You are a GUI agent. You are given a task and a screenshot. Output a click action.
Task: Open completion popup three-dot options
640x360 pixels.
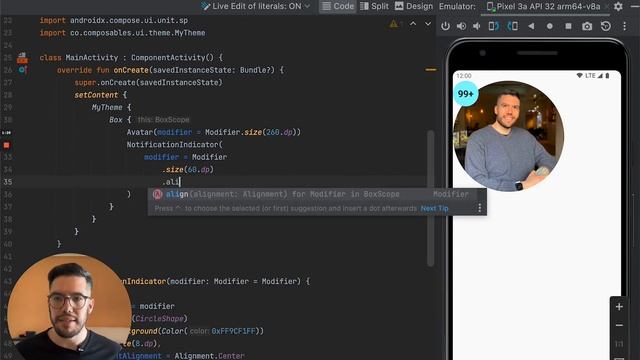[x=480, y=209]
